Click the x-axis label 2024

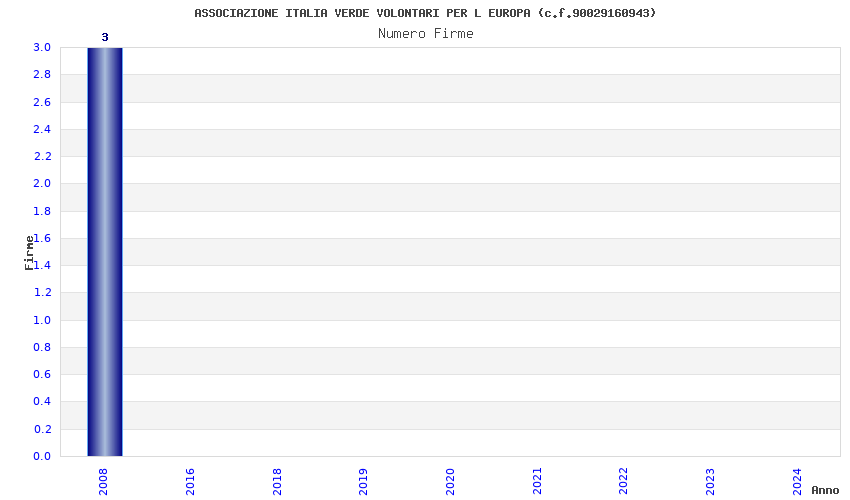[x=797, y=482]
